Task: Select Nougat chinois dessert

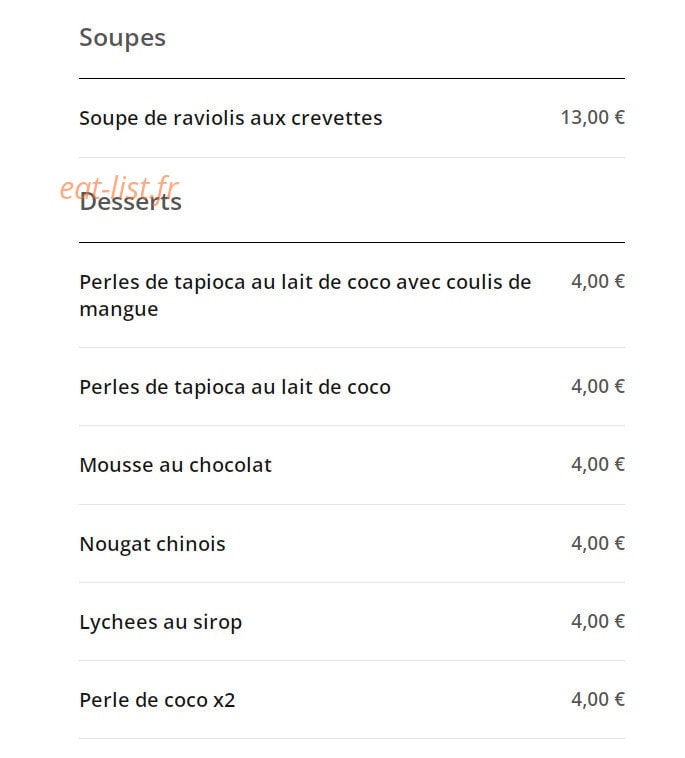Action: pos(152,544)
